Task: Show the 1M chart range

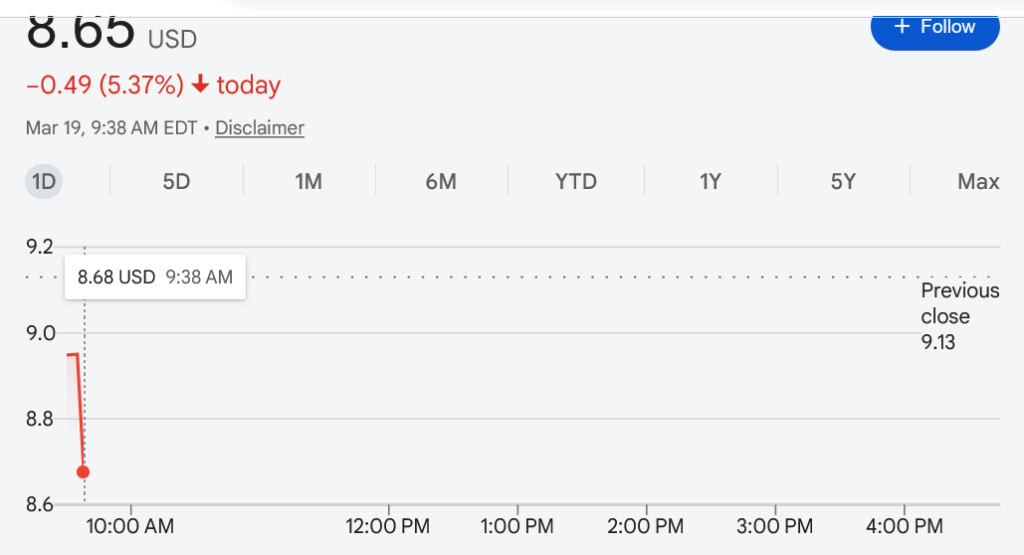Action: 308,182
